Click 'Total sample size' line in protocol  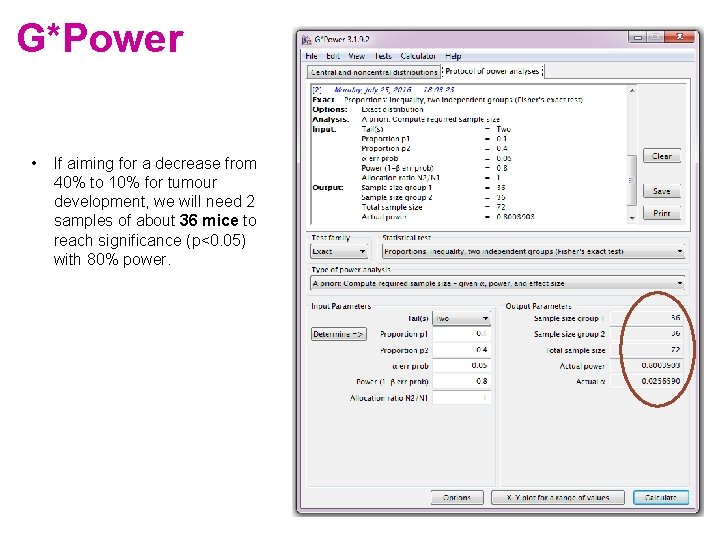click(x=392, y=207)
